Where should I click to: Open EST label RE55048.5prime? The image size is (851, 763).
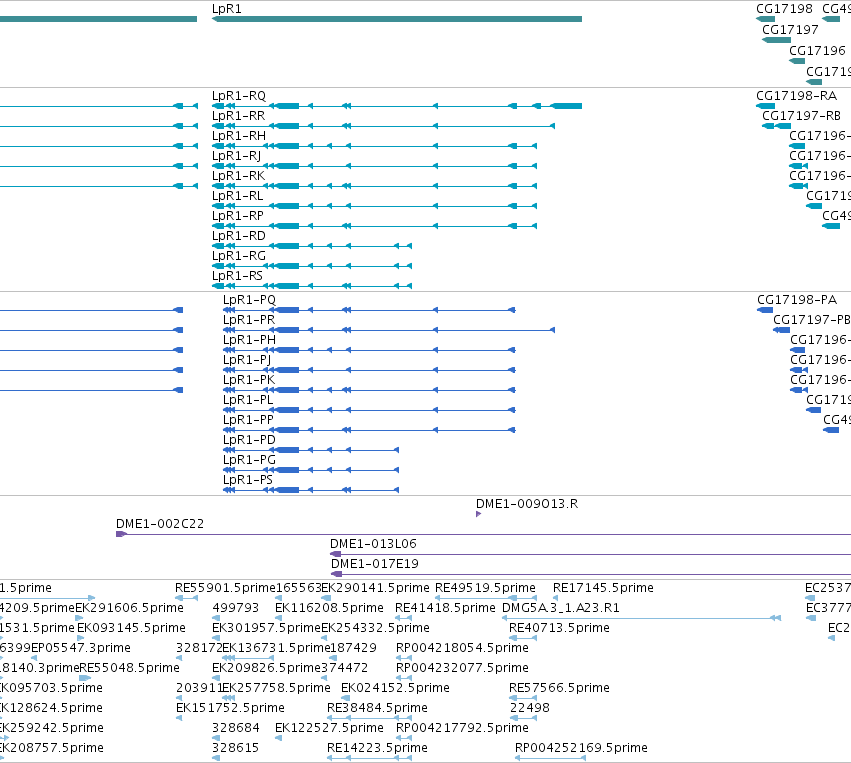[x=129, y=669]
